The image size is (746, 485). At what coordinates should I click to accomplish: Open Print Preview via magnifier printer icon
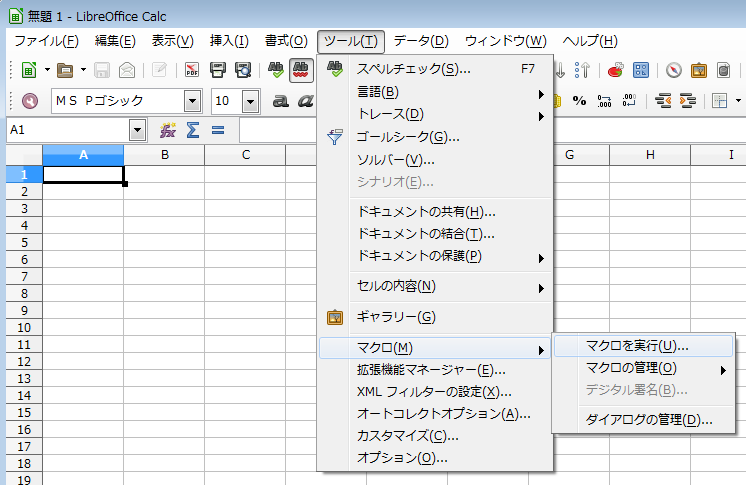pos(243,70)
